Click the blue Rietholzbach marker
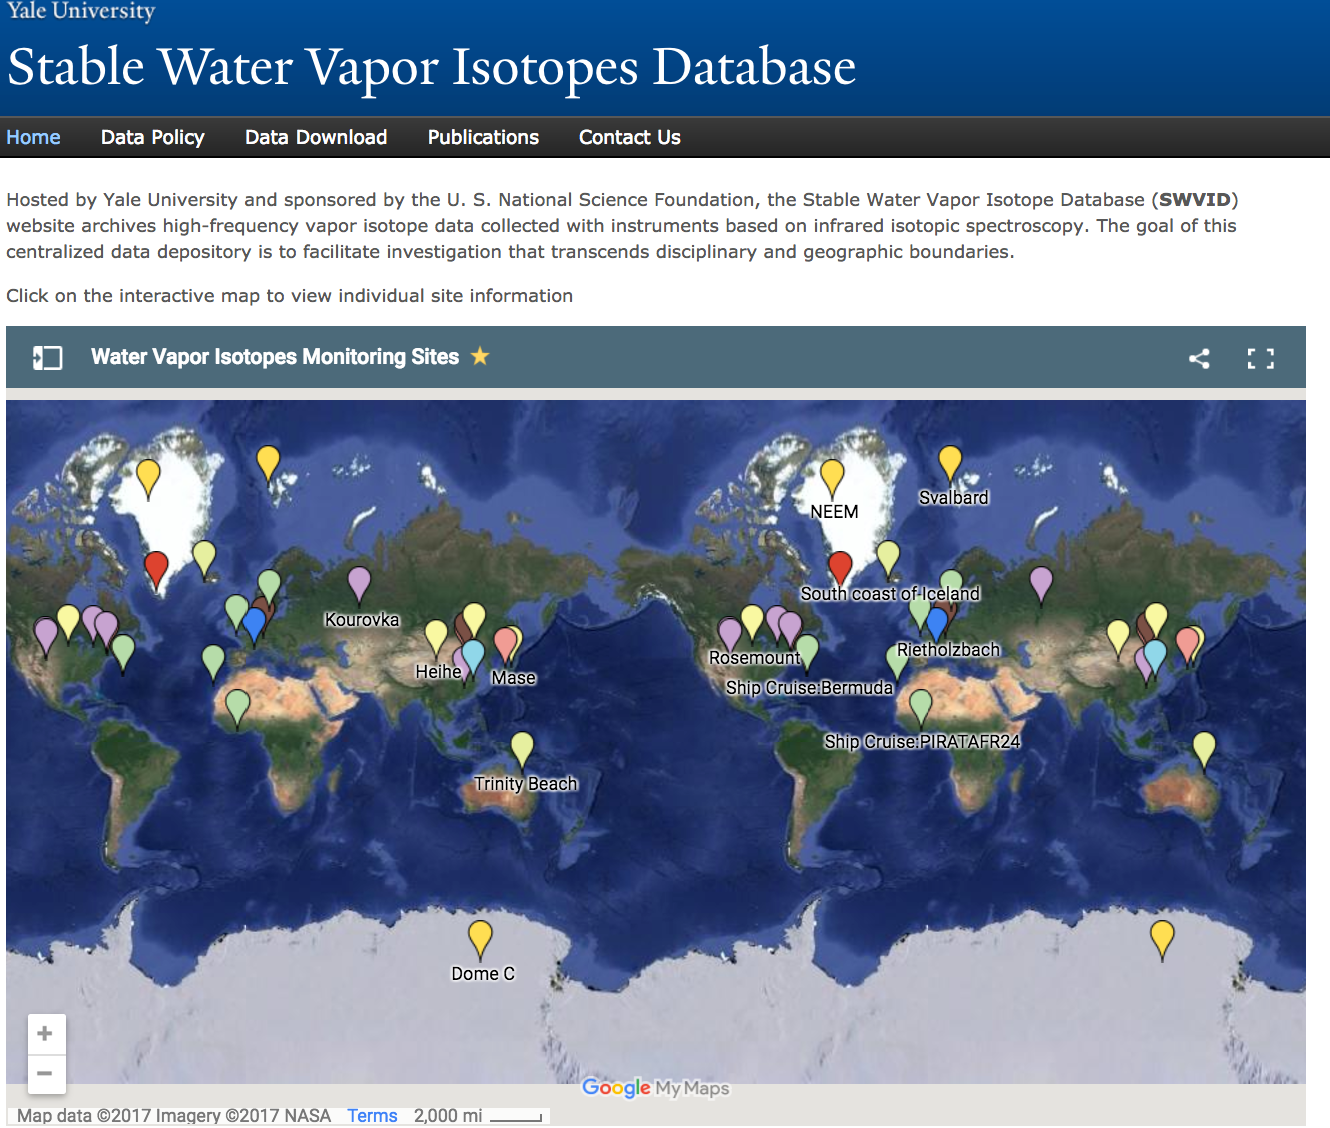The width and height of the screenshot is (1330, 1128). coord(937,623)
